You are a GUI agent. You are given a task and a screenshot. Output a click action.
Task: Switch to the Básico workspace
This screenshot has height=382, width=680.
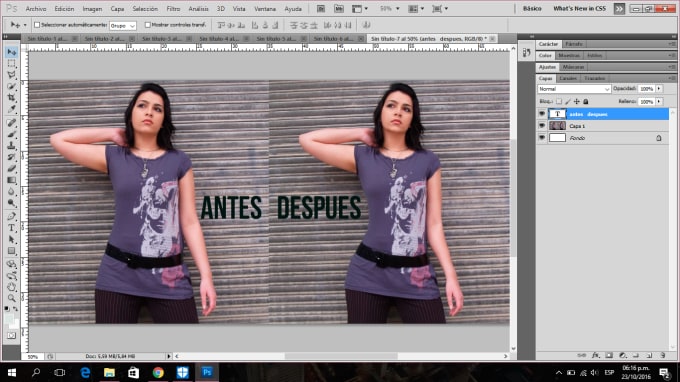click(x=532, y=9)
